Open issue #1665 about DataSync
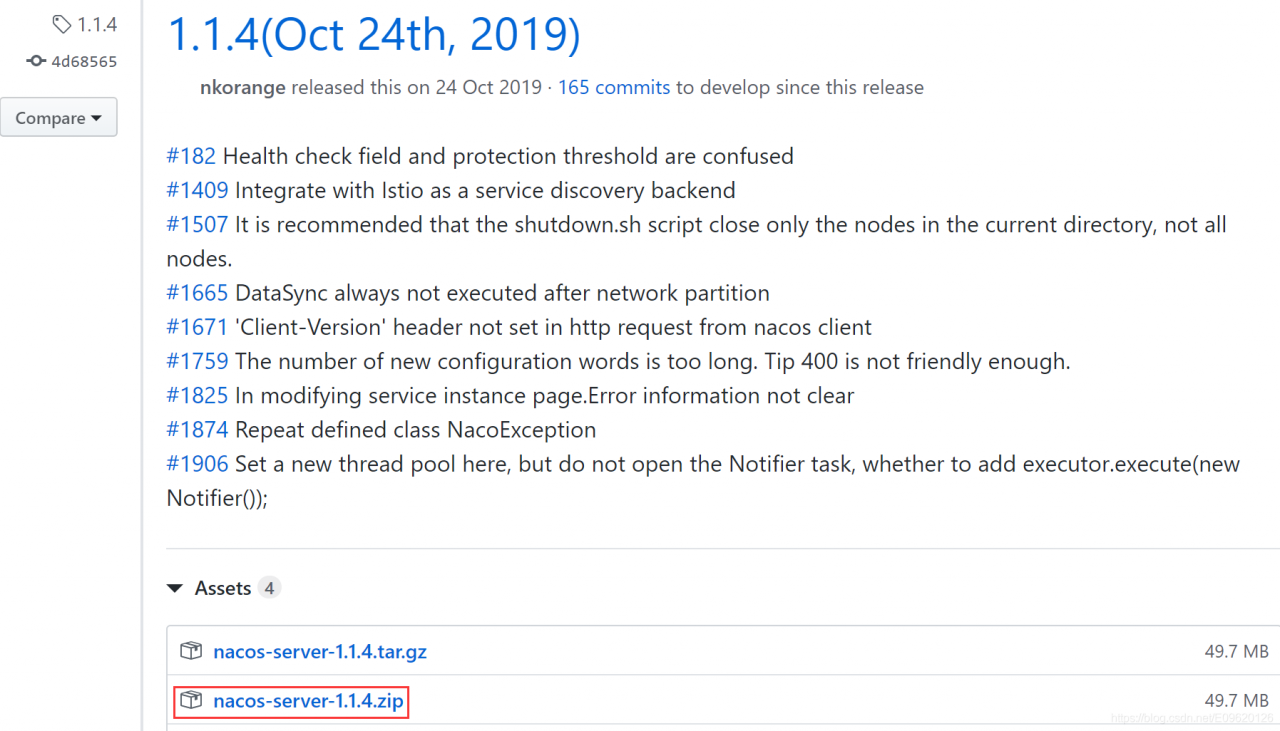 pos(197,293)
